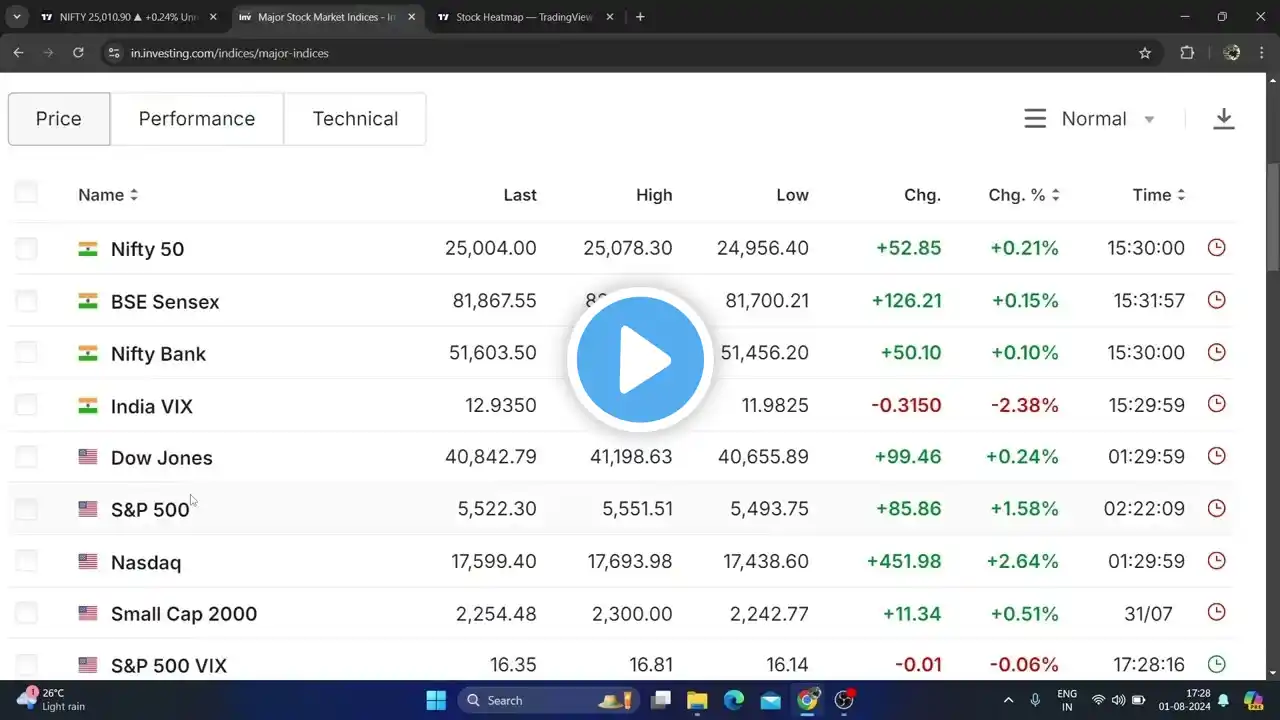Click the browser forward arrow
Image resolution: width=1280 pixels, height=720 pixels.
[x=48, y=53]
